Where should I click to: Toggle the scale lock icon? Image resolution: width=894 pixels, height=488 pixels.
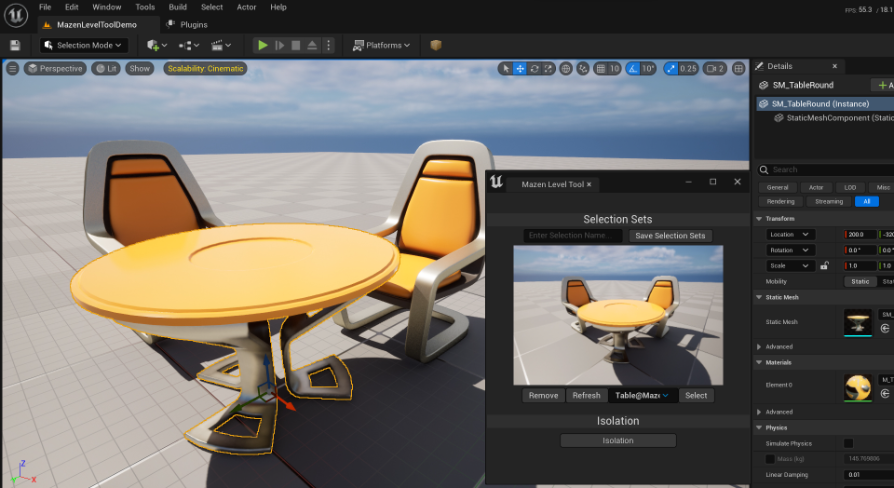[824, 266]
